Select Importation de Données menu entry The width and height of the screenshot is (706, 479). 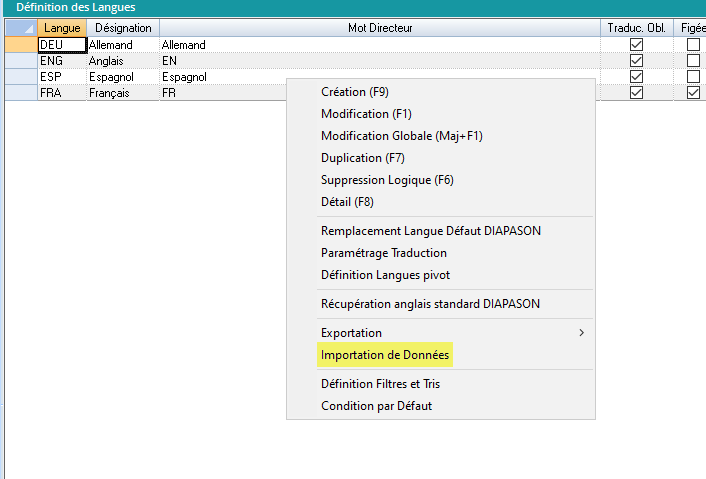coord(385,355)
